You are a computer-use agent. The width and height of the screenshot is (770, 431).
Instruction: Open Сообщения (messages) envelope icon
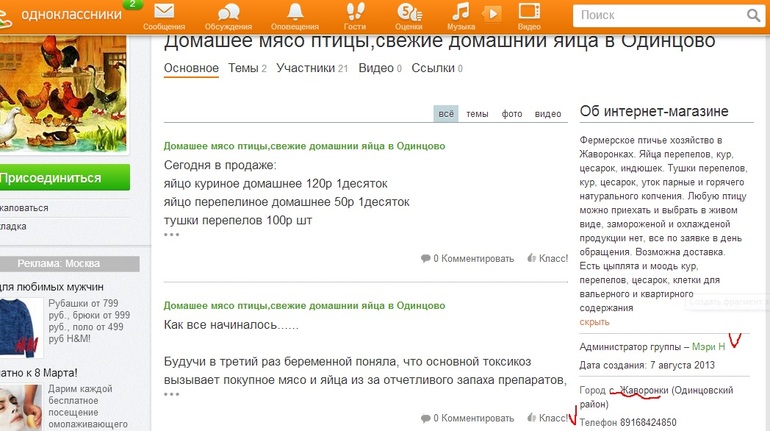tap(163, 13)
